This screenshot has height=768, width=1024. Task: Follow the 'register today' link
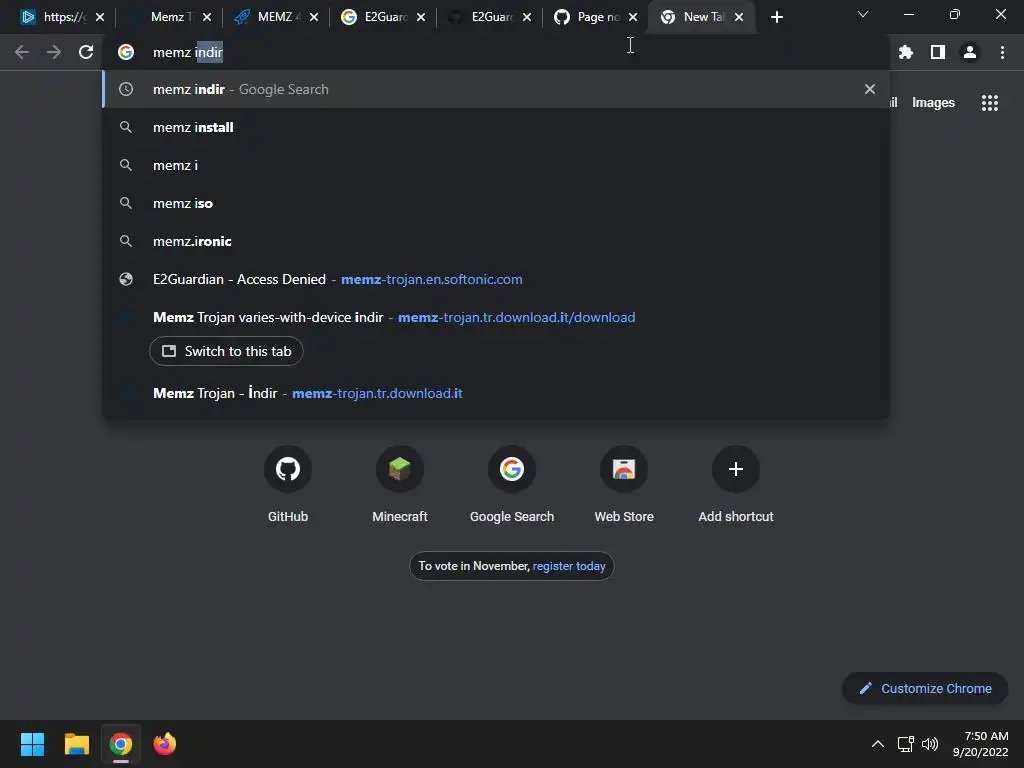click(x=569, y=566)
